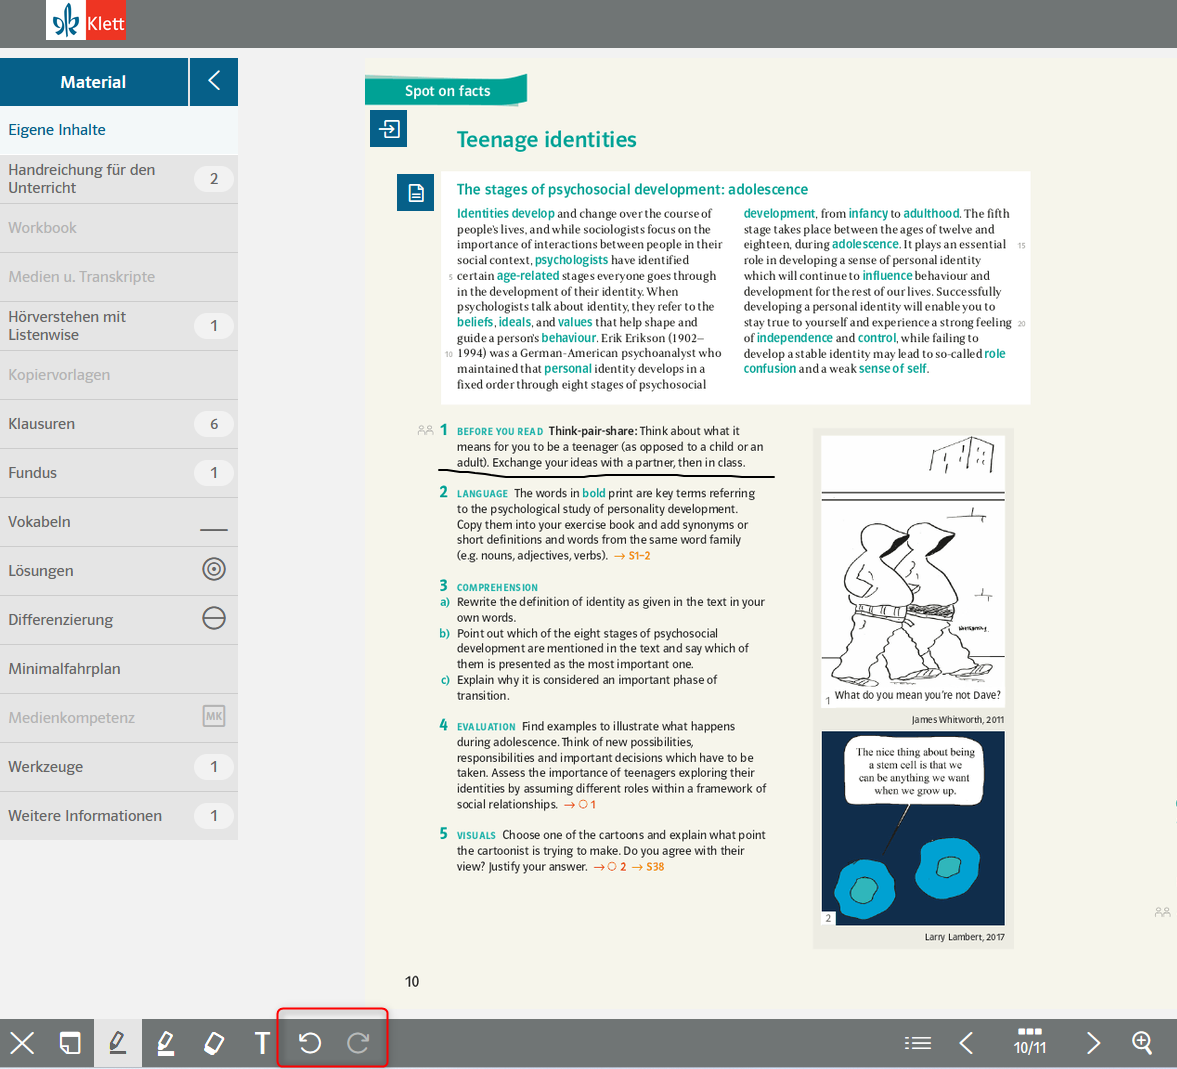The image size is (1177, 1069).
Task: Click the 'BEFORE YOU READ' label
Action: 500,431
